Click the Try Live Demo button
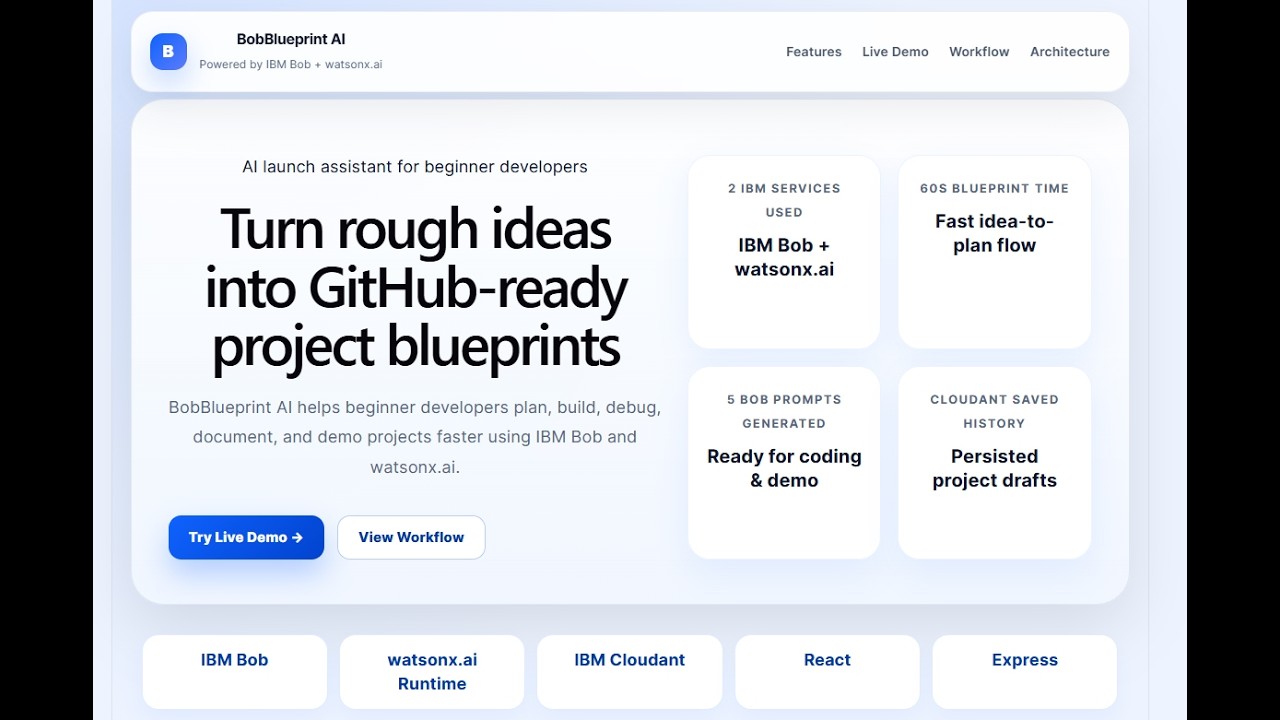This screenshot has height=720, width=1280. click(246, 537)
